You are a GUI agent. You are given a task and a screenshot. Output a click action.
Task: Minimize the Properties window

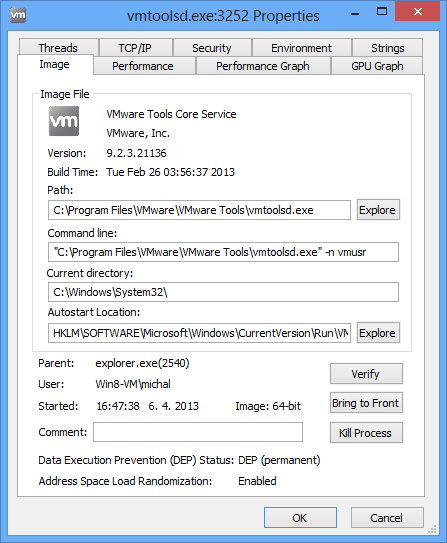(355, 14)
